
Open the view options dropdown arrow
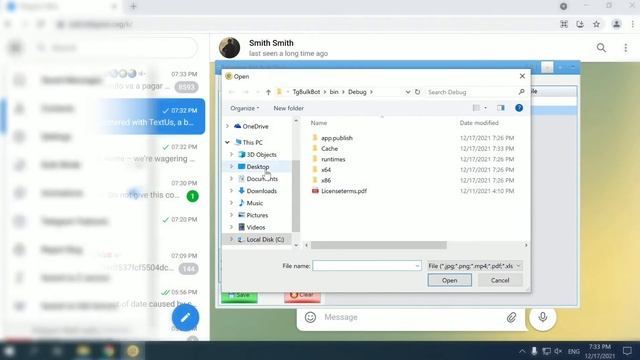point(485,108)
